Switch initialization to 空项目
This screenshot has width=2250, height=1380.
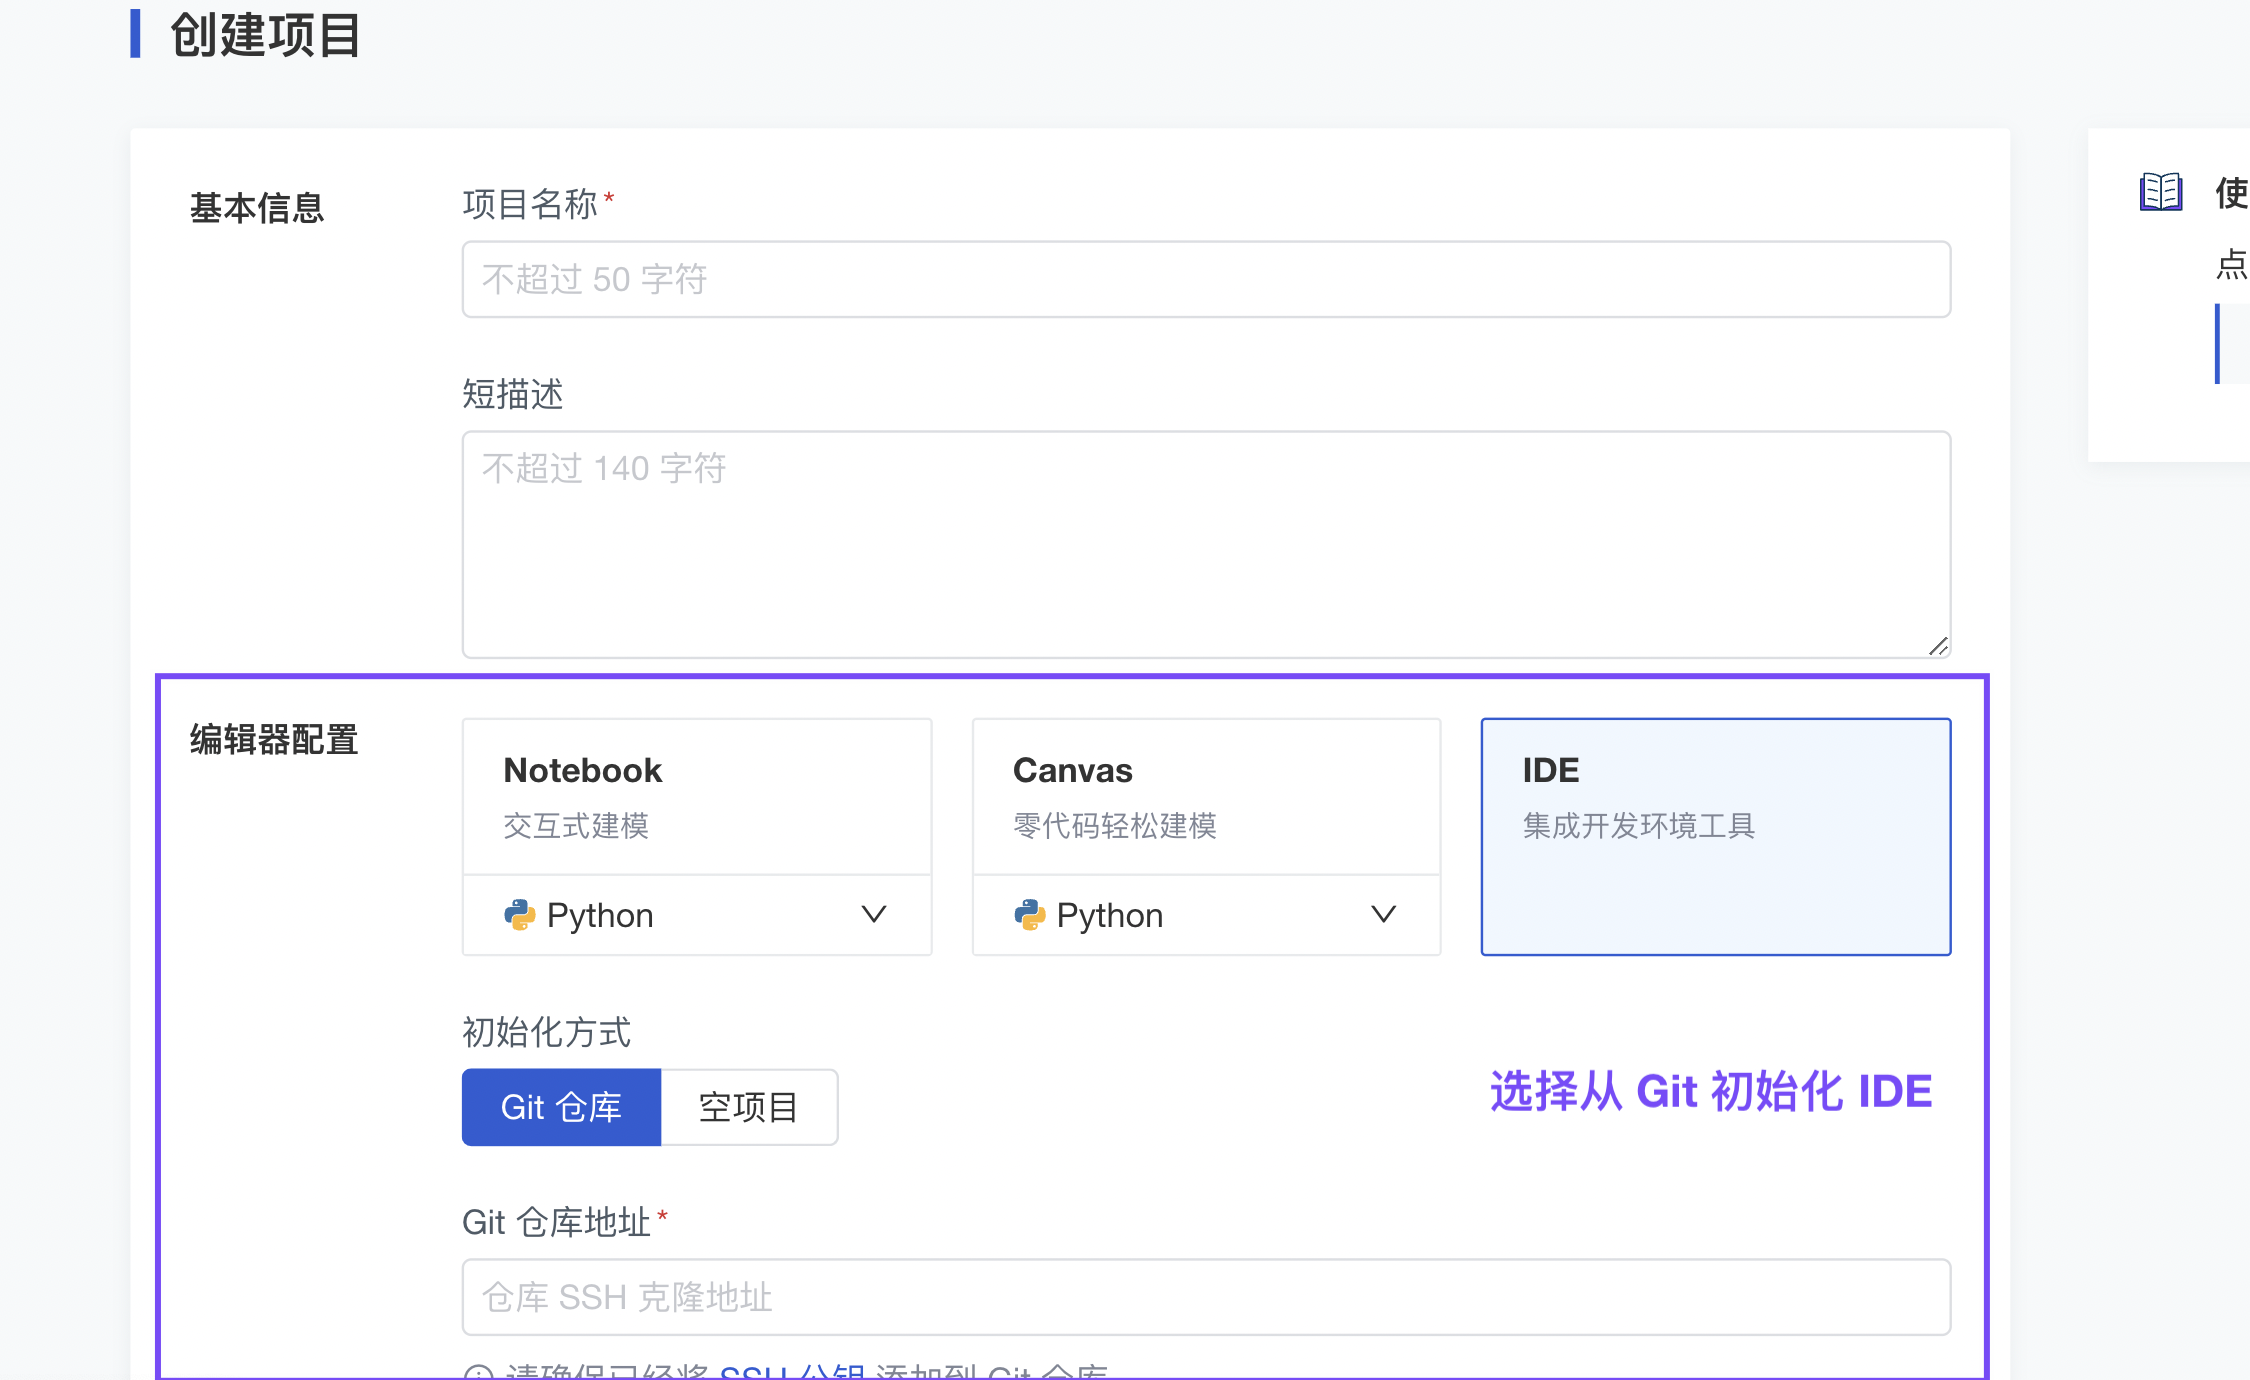point(748,1107)
